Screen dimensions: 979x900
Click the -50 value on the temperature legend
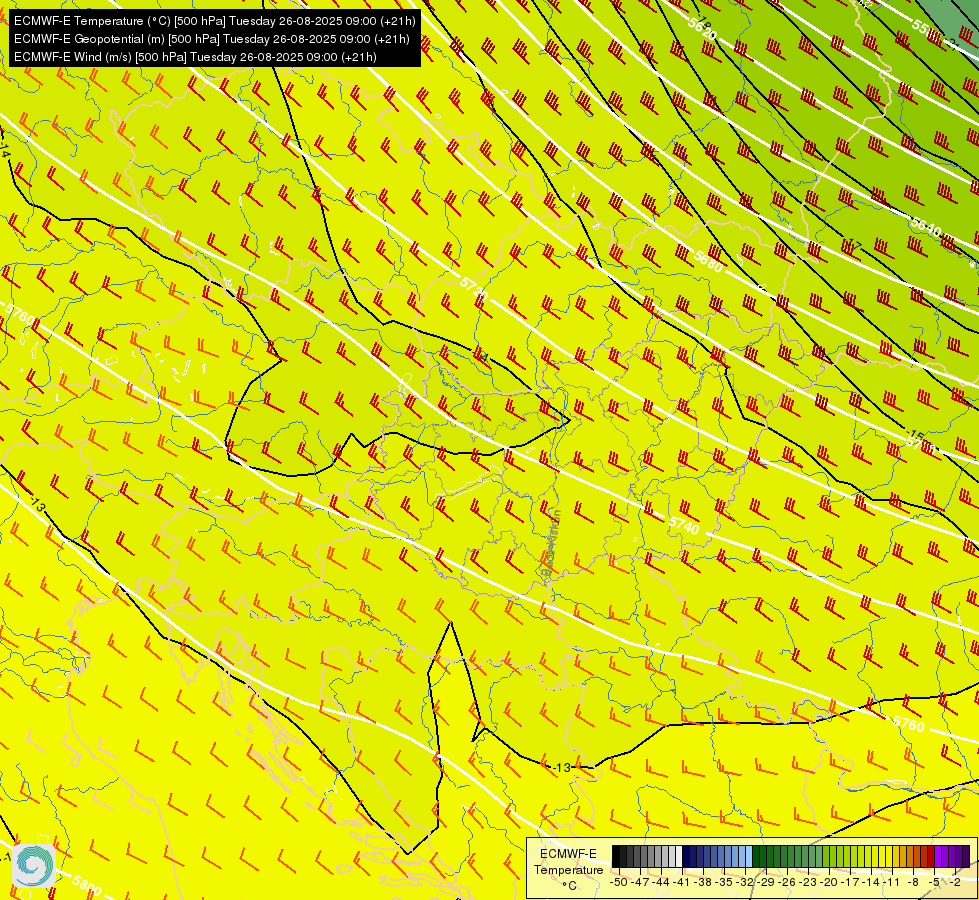coord(619,883)
